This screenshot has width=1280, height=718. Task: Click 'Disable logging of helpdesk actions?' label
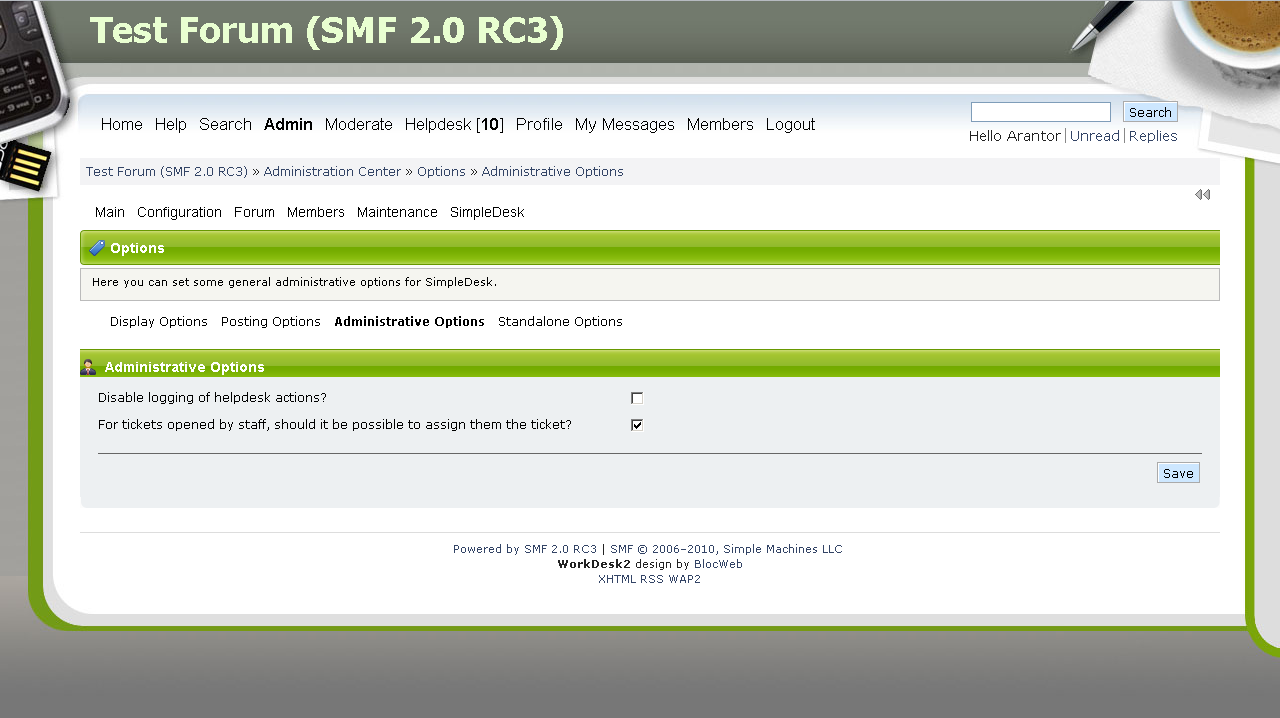point(212,398)
